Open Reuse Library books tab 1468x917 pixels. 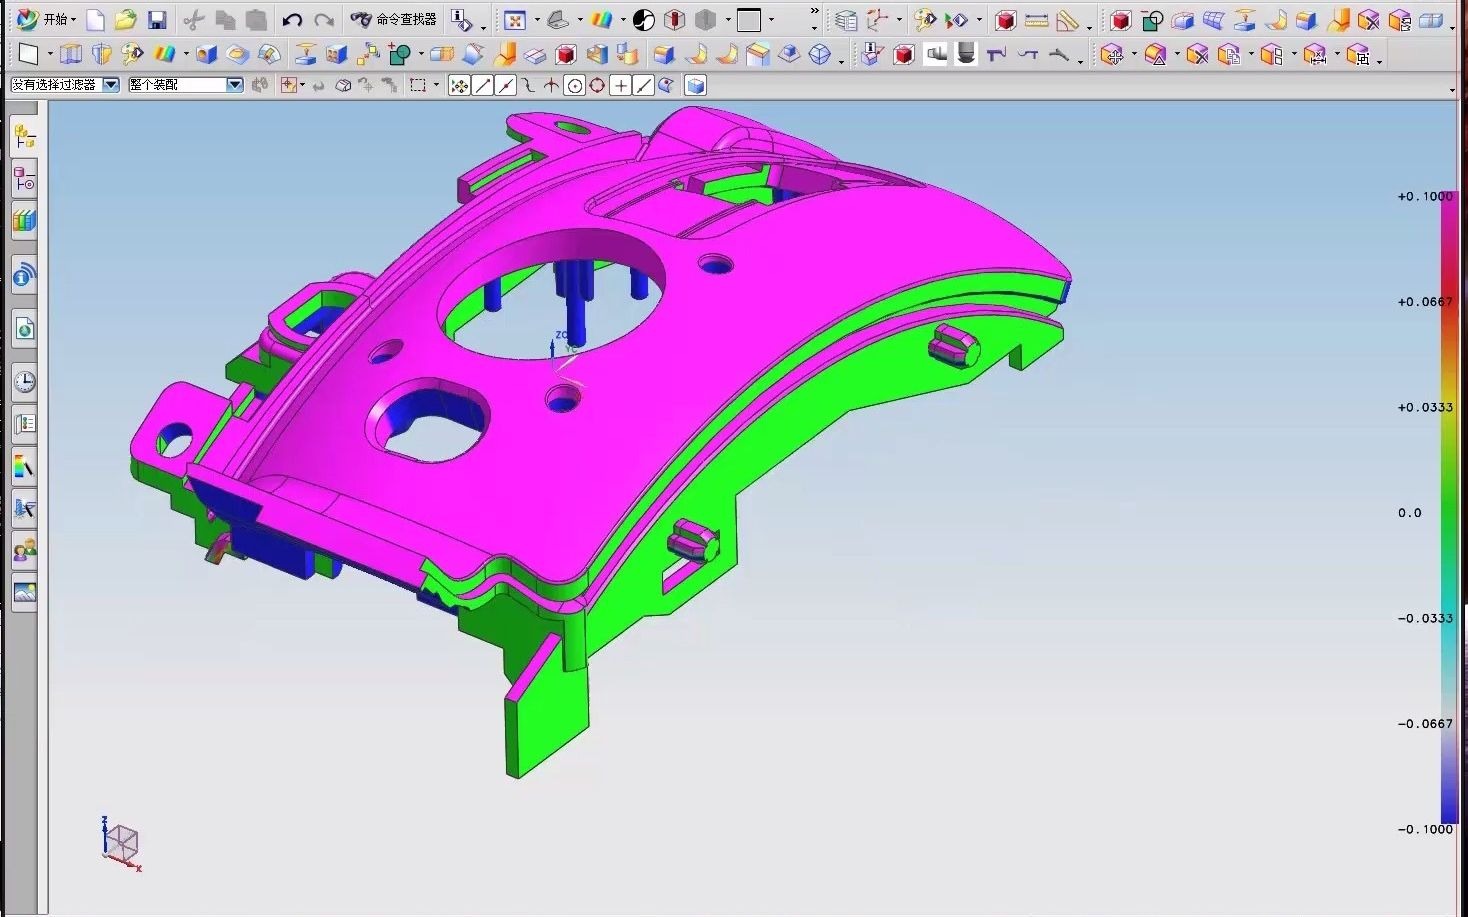(x=25, y=220)
